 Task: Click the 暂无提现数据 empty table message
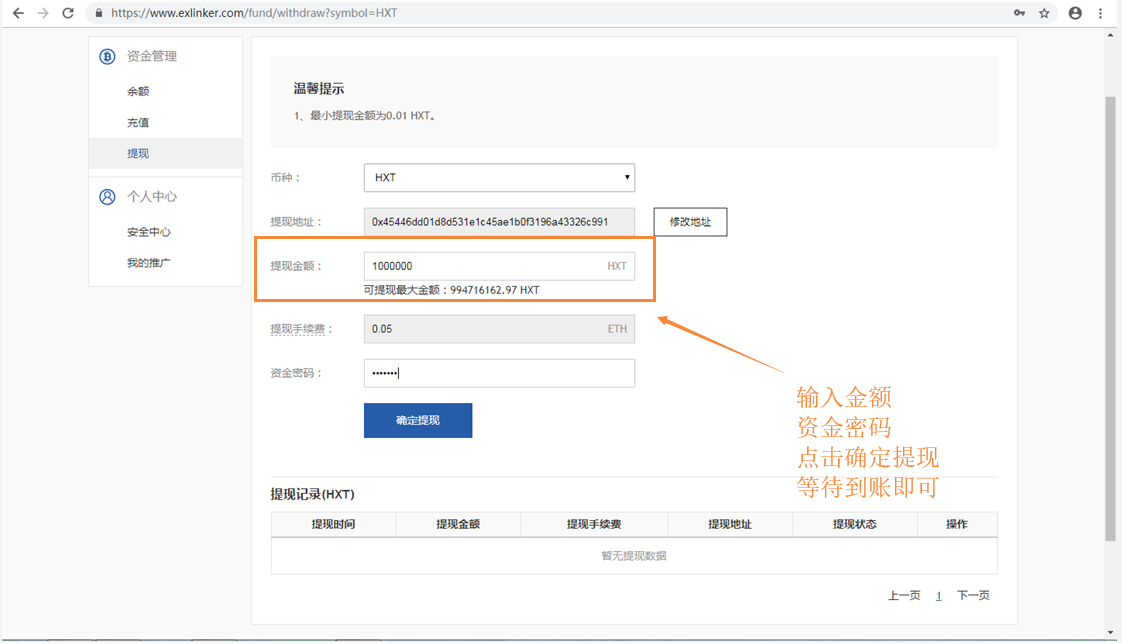click(634, 556)
